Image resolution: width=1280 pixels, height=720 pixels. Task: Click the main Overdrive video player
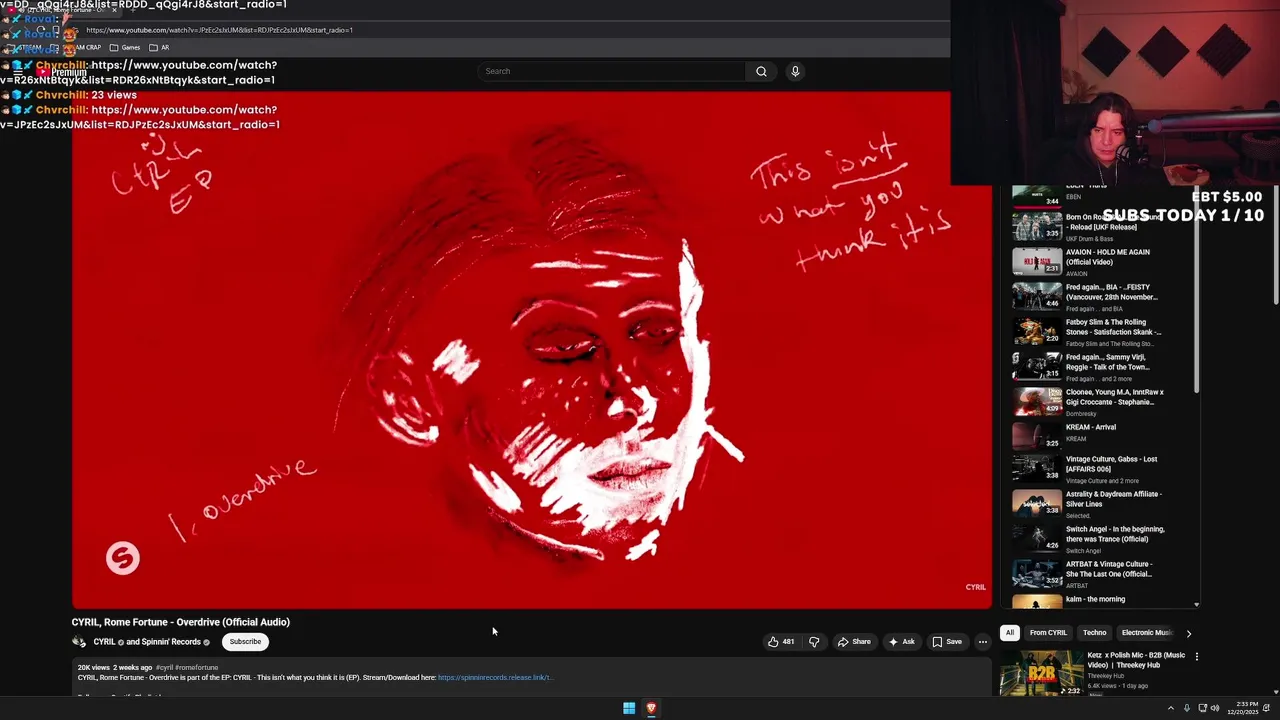tap(531, 350)
